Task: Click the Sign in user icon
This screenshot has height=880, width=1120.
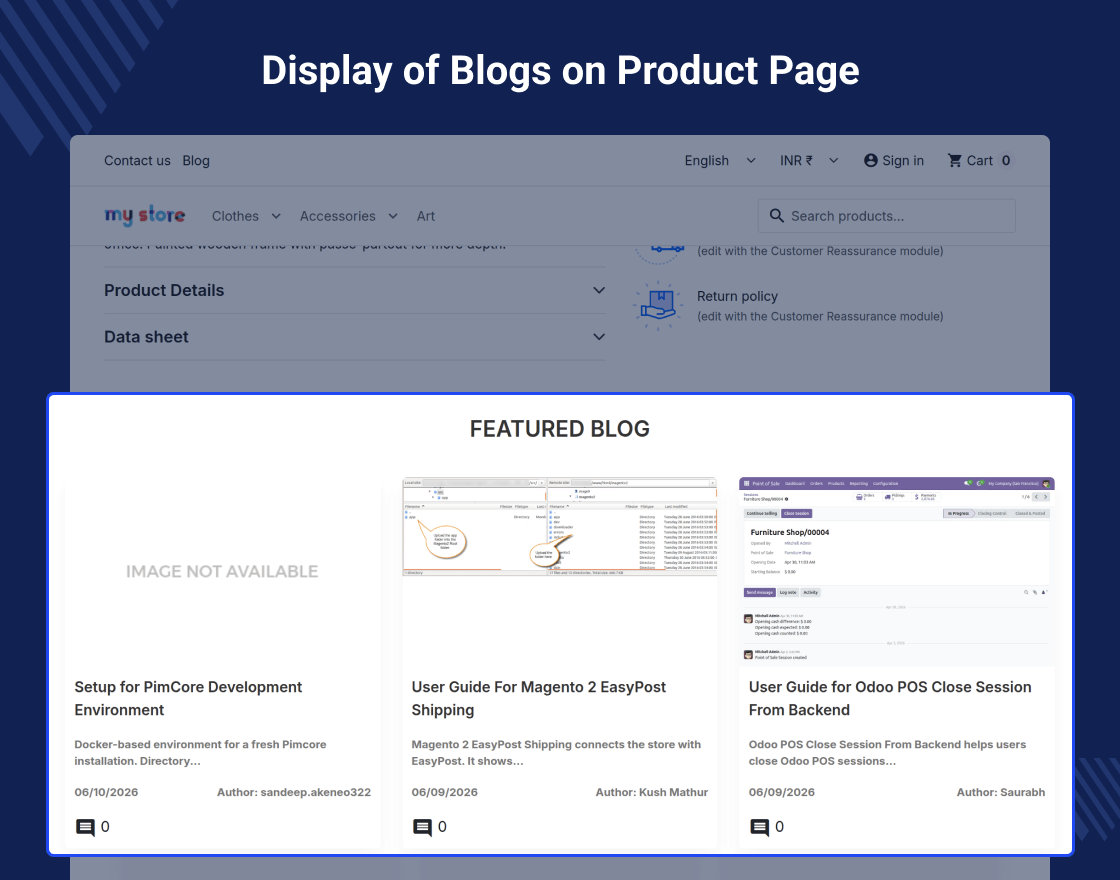Action: [x=870, y=161]
